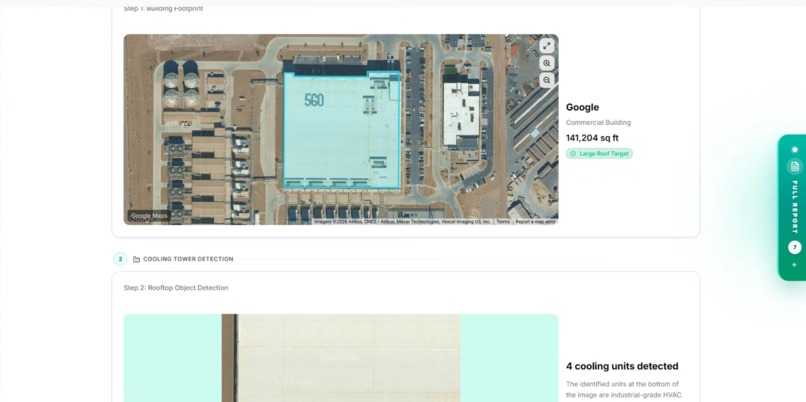Click the imagery attribution text on map
The image size is (806, 402).
pos(402,222)
